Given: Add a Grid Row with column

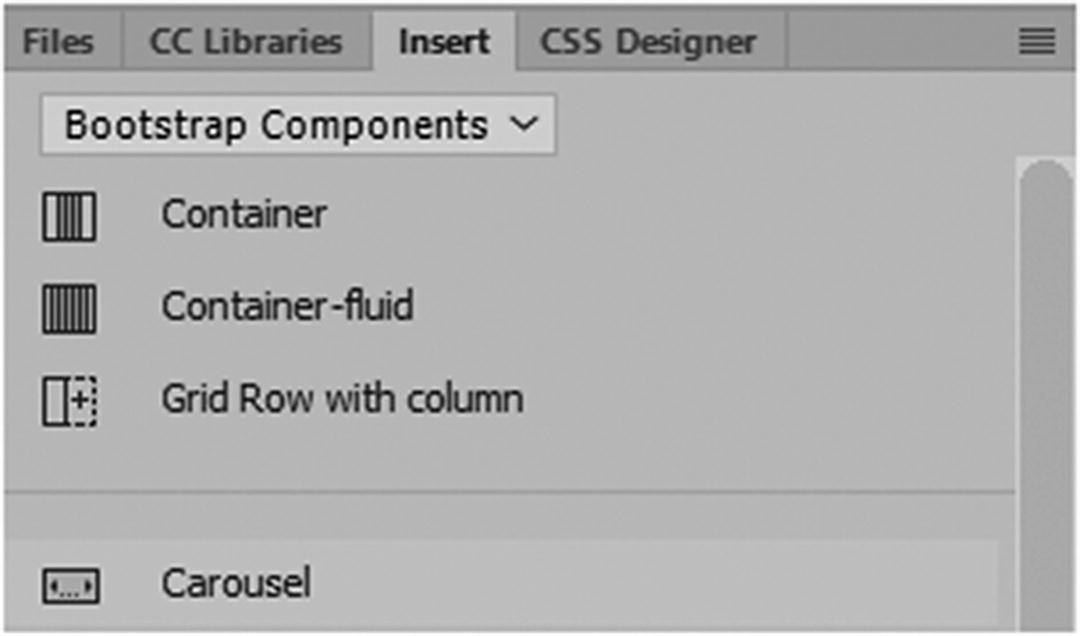Looking at the screenshot, I should pos(342,399).
